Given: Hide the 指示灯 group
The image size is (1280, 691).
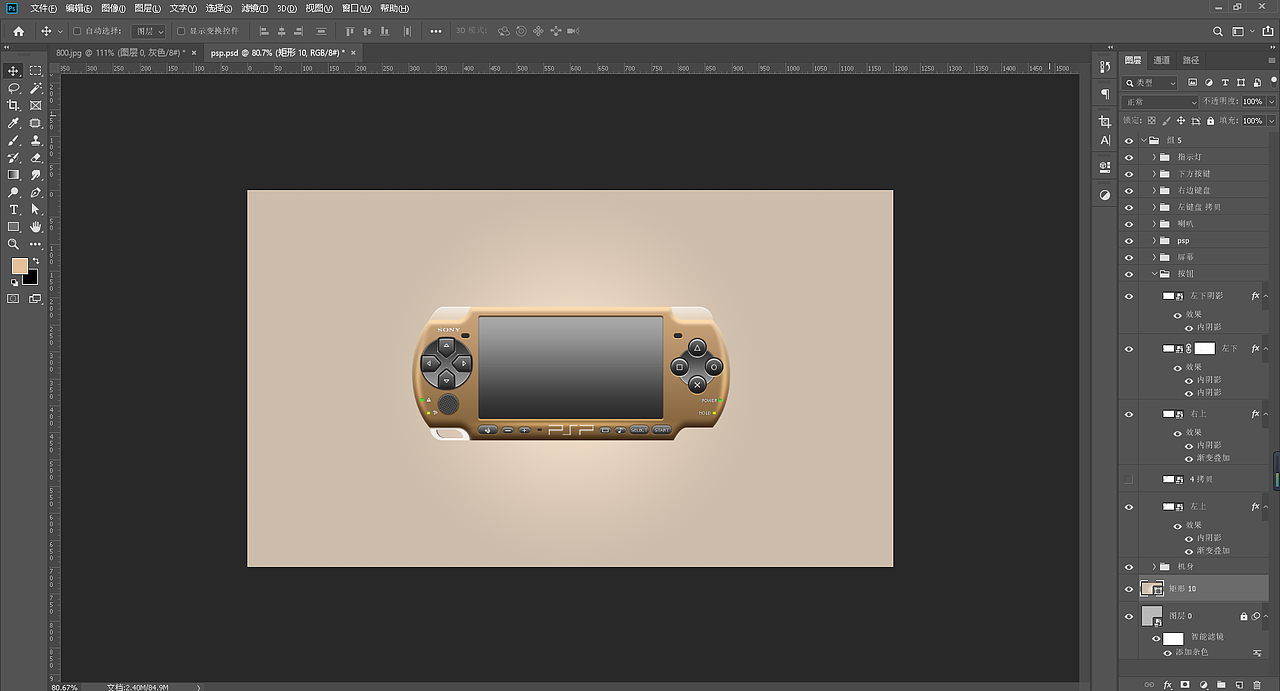Looking at the screenshot, I should point(1129,157).
